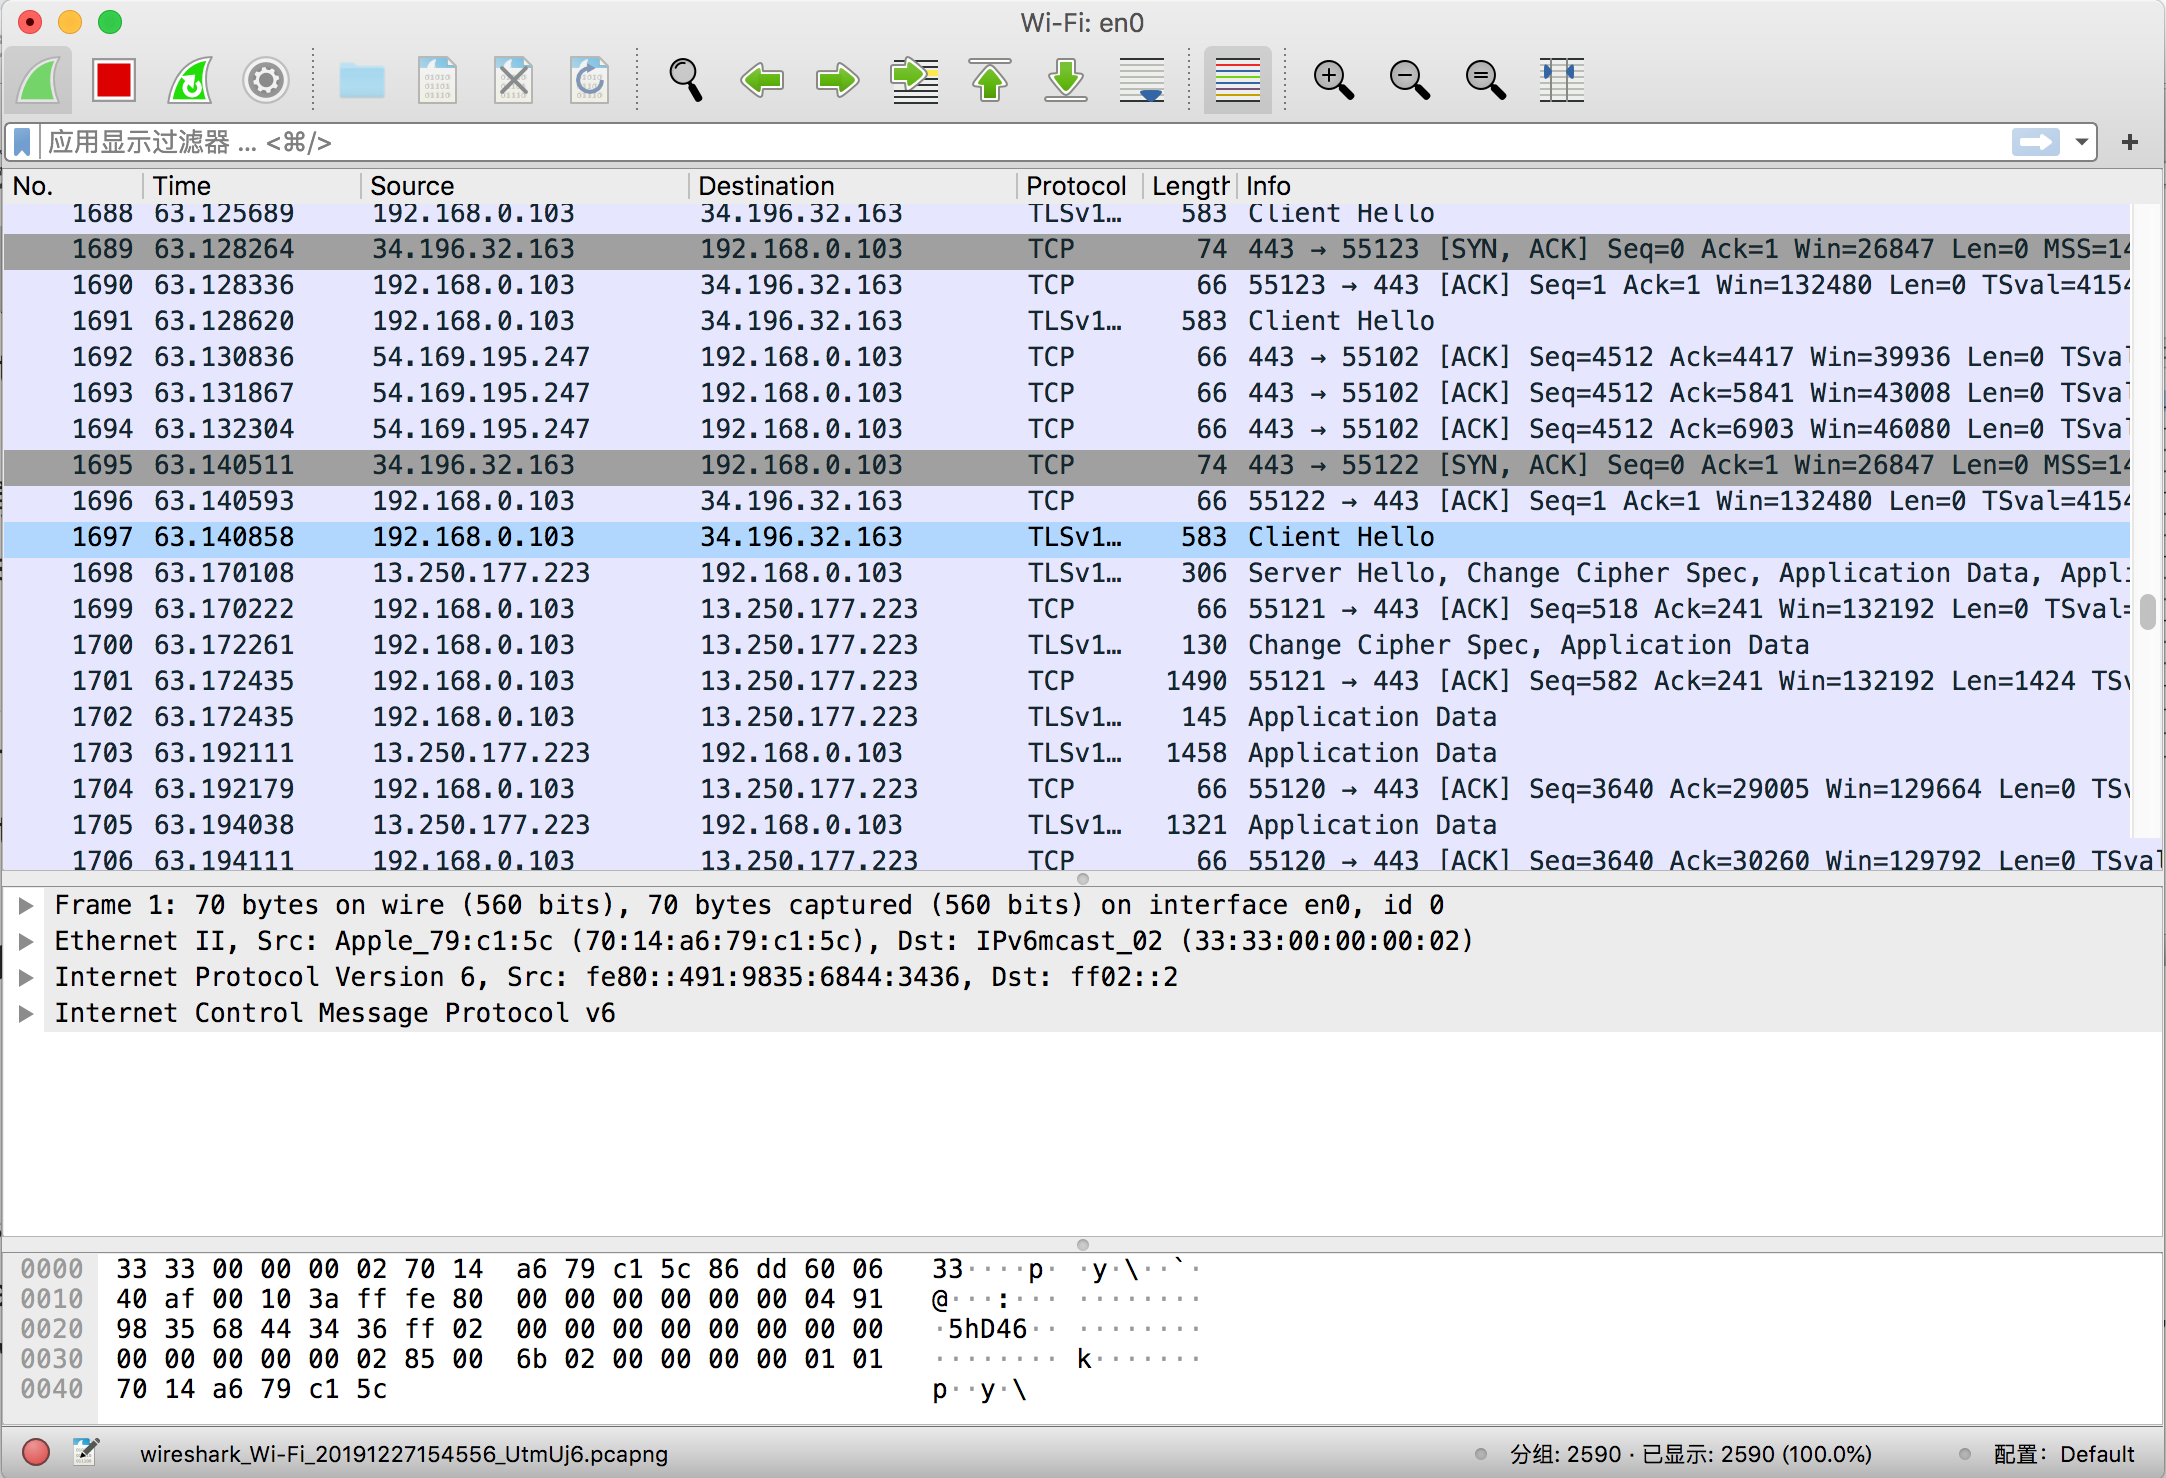Toggle auto-scroll during live capture
2166x1478 pixels.
coord(1142,80)
